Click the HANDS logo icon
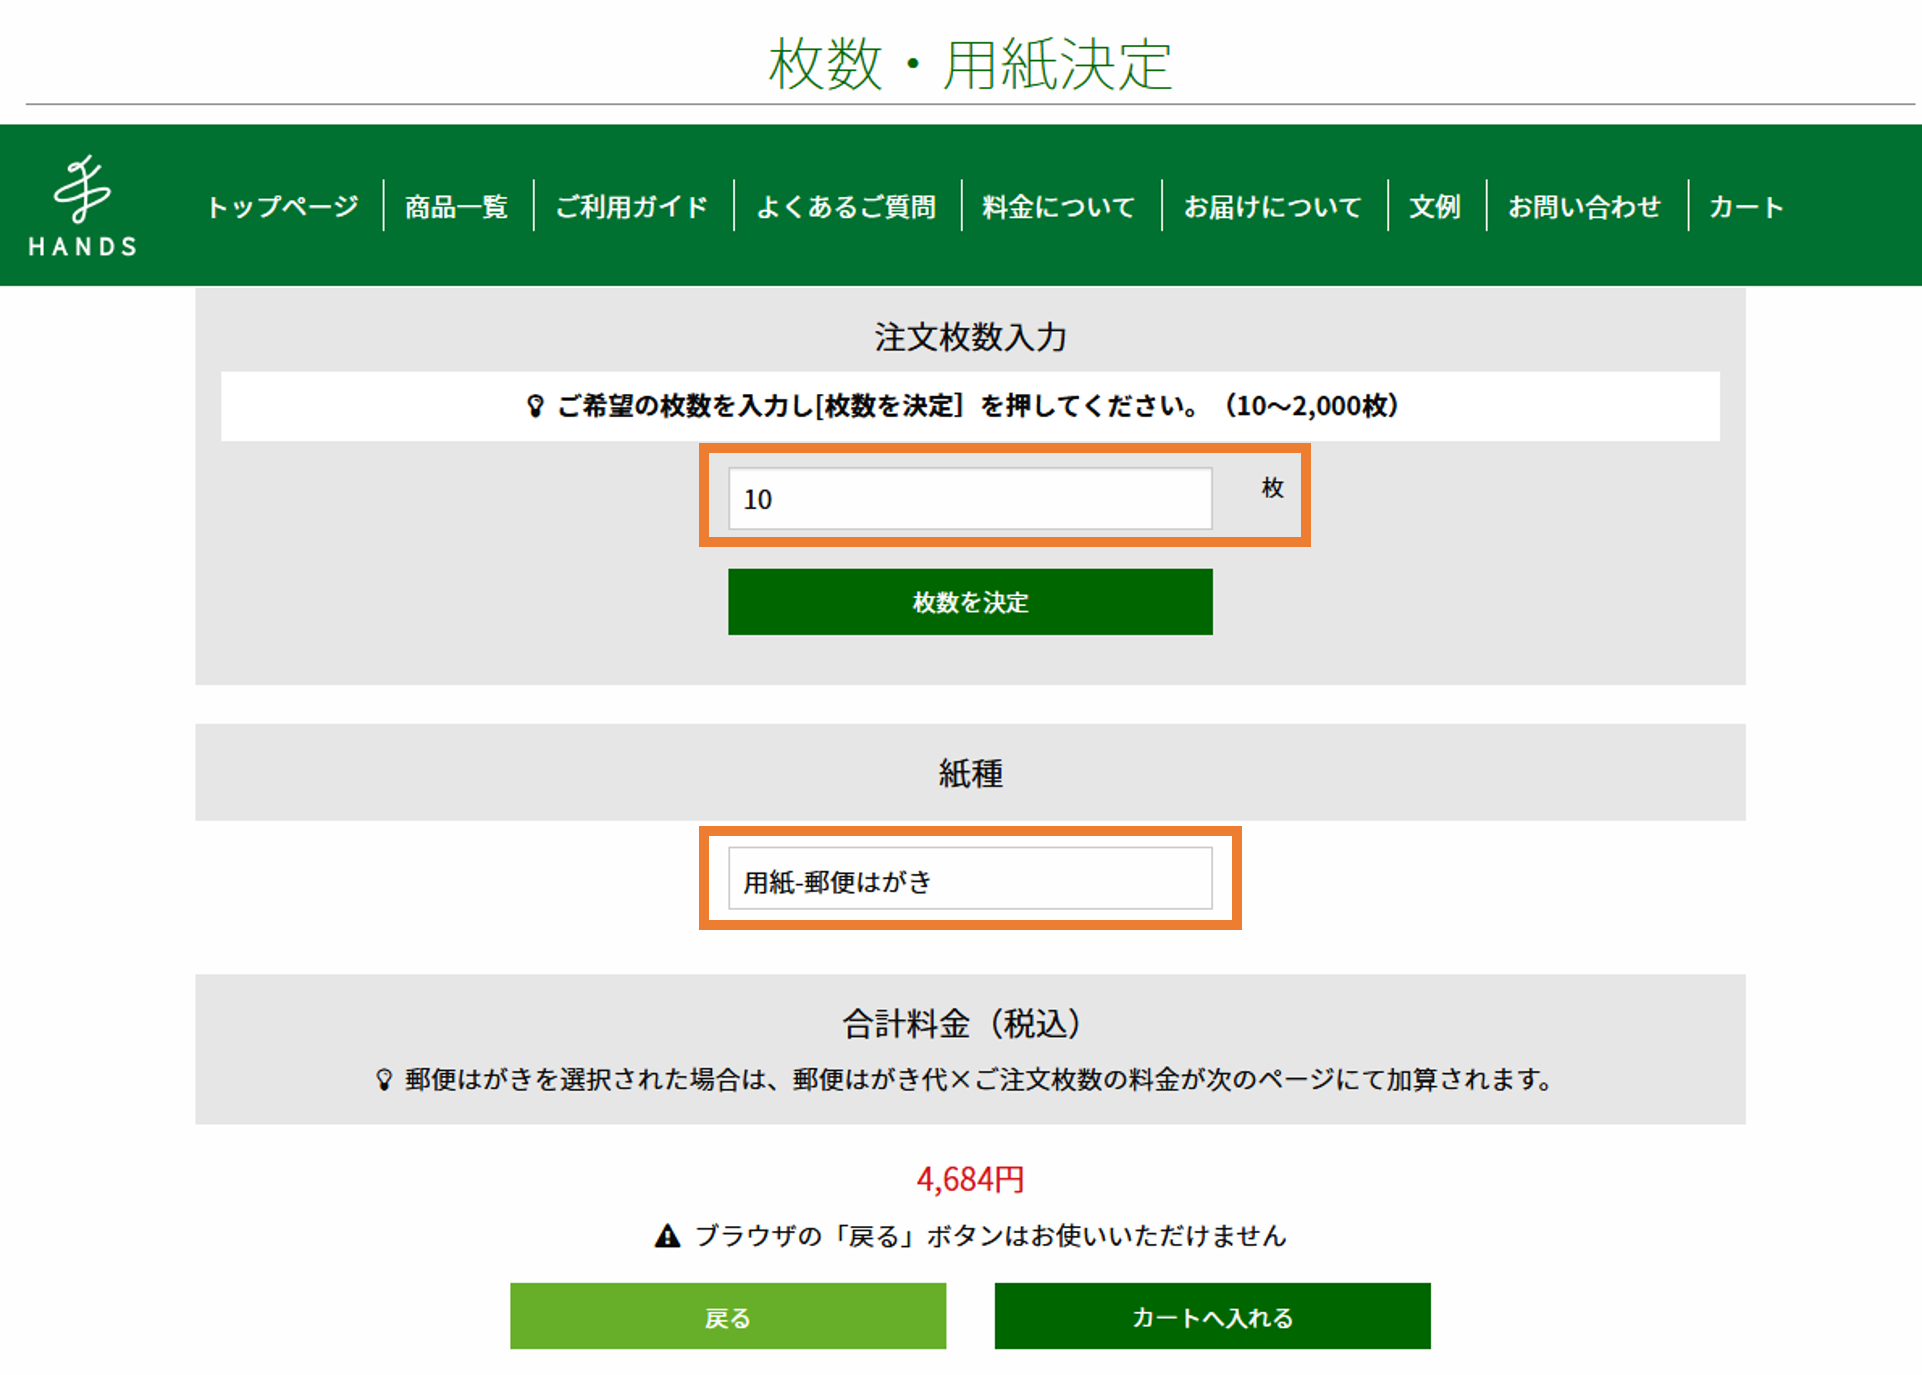 coord(82,206)
